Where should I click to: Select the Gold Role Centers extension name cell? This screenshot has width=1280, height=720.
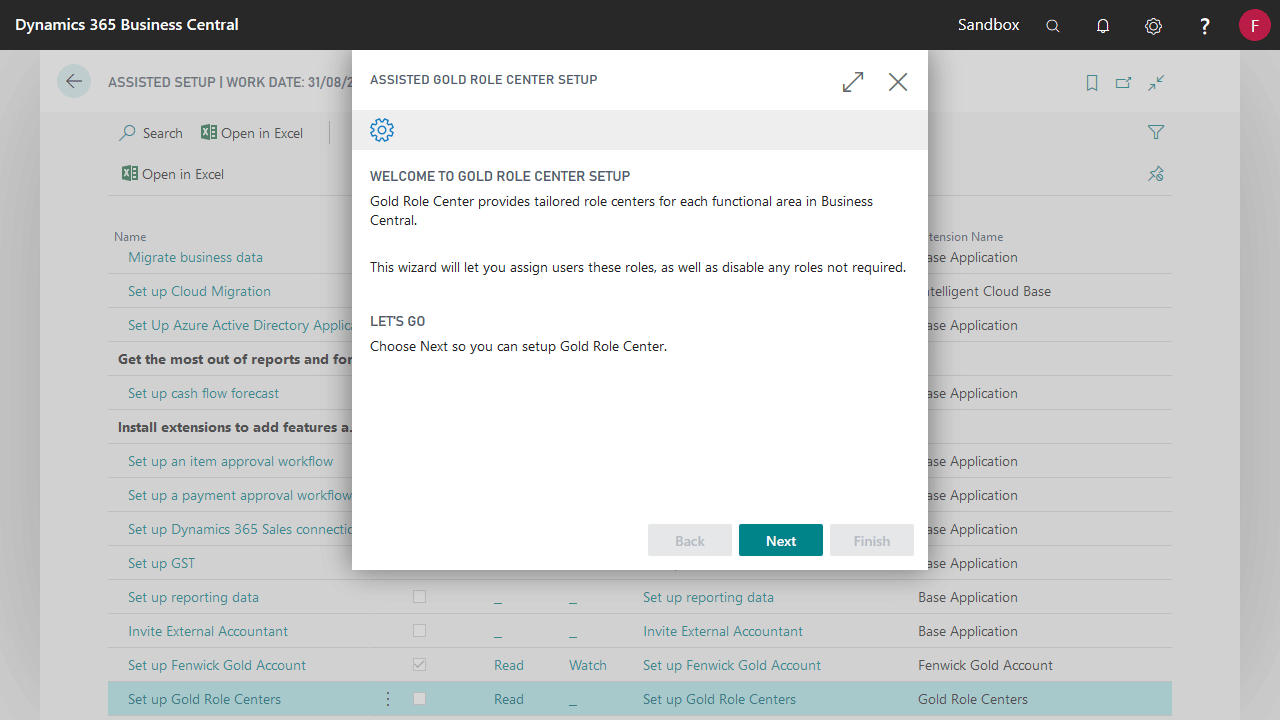click(x=973, y=699)
